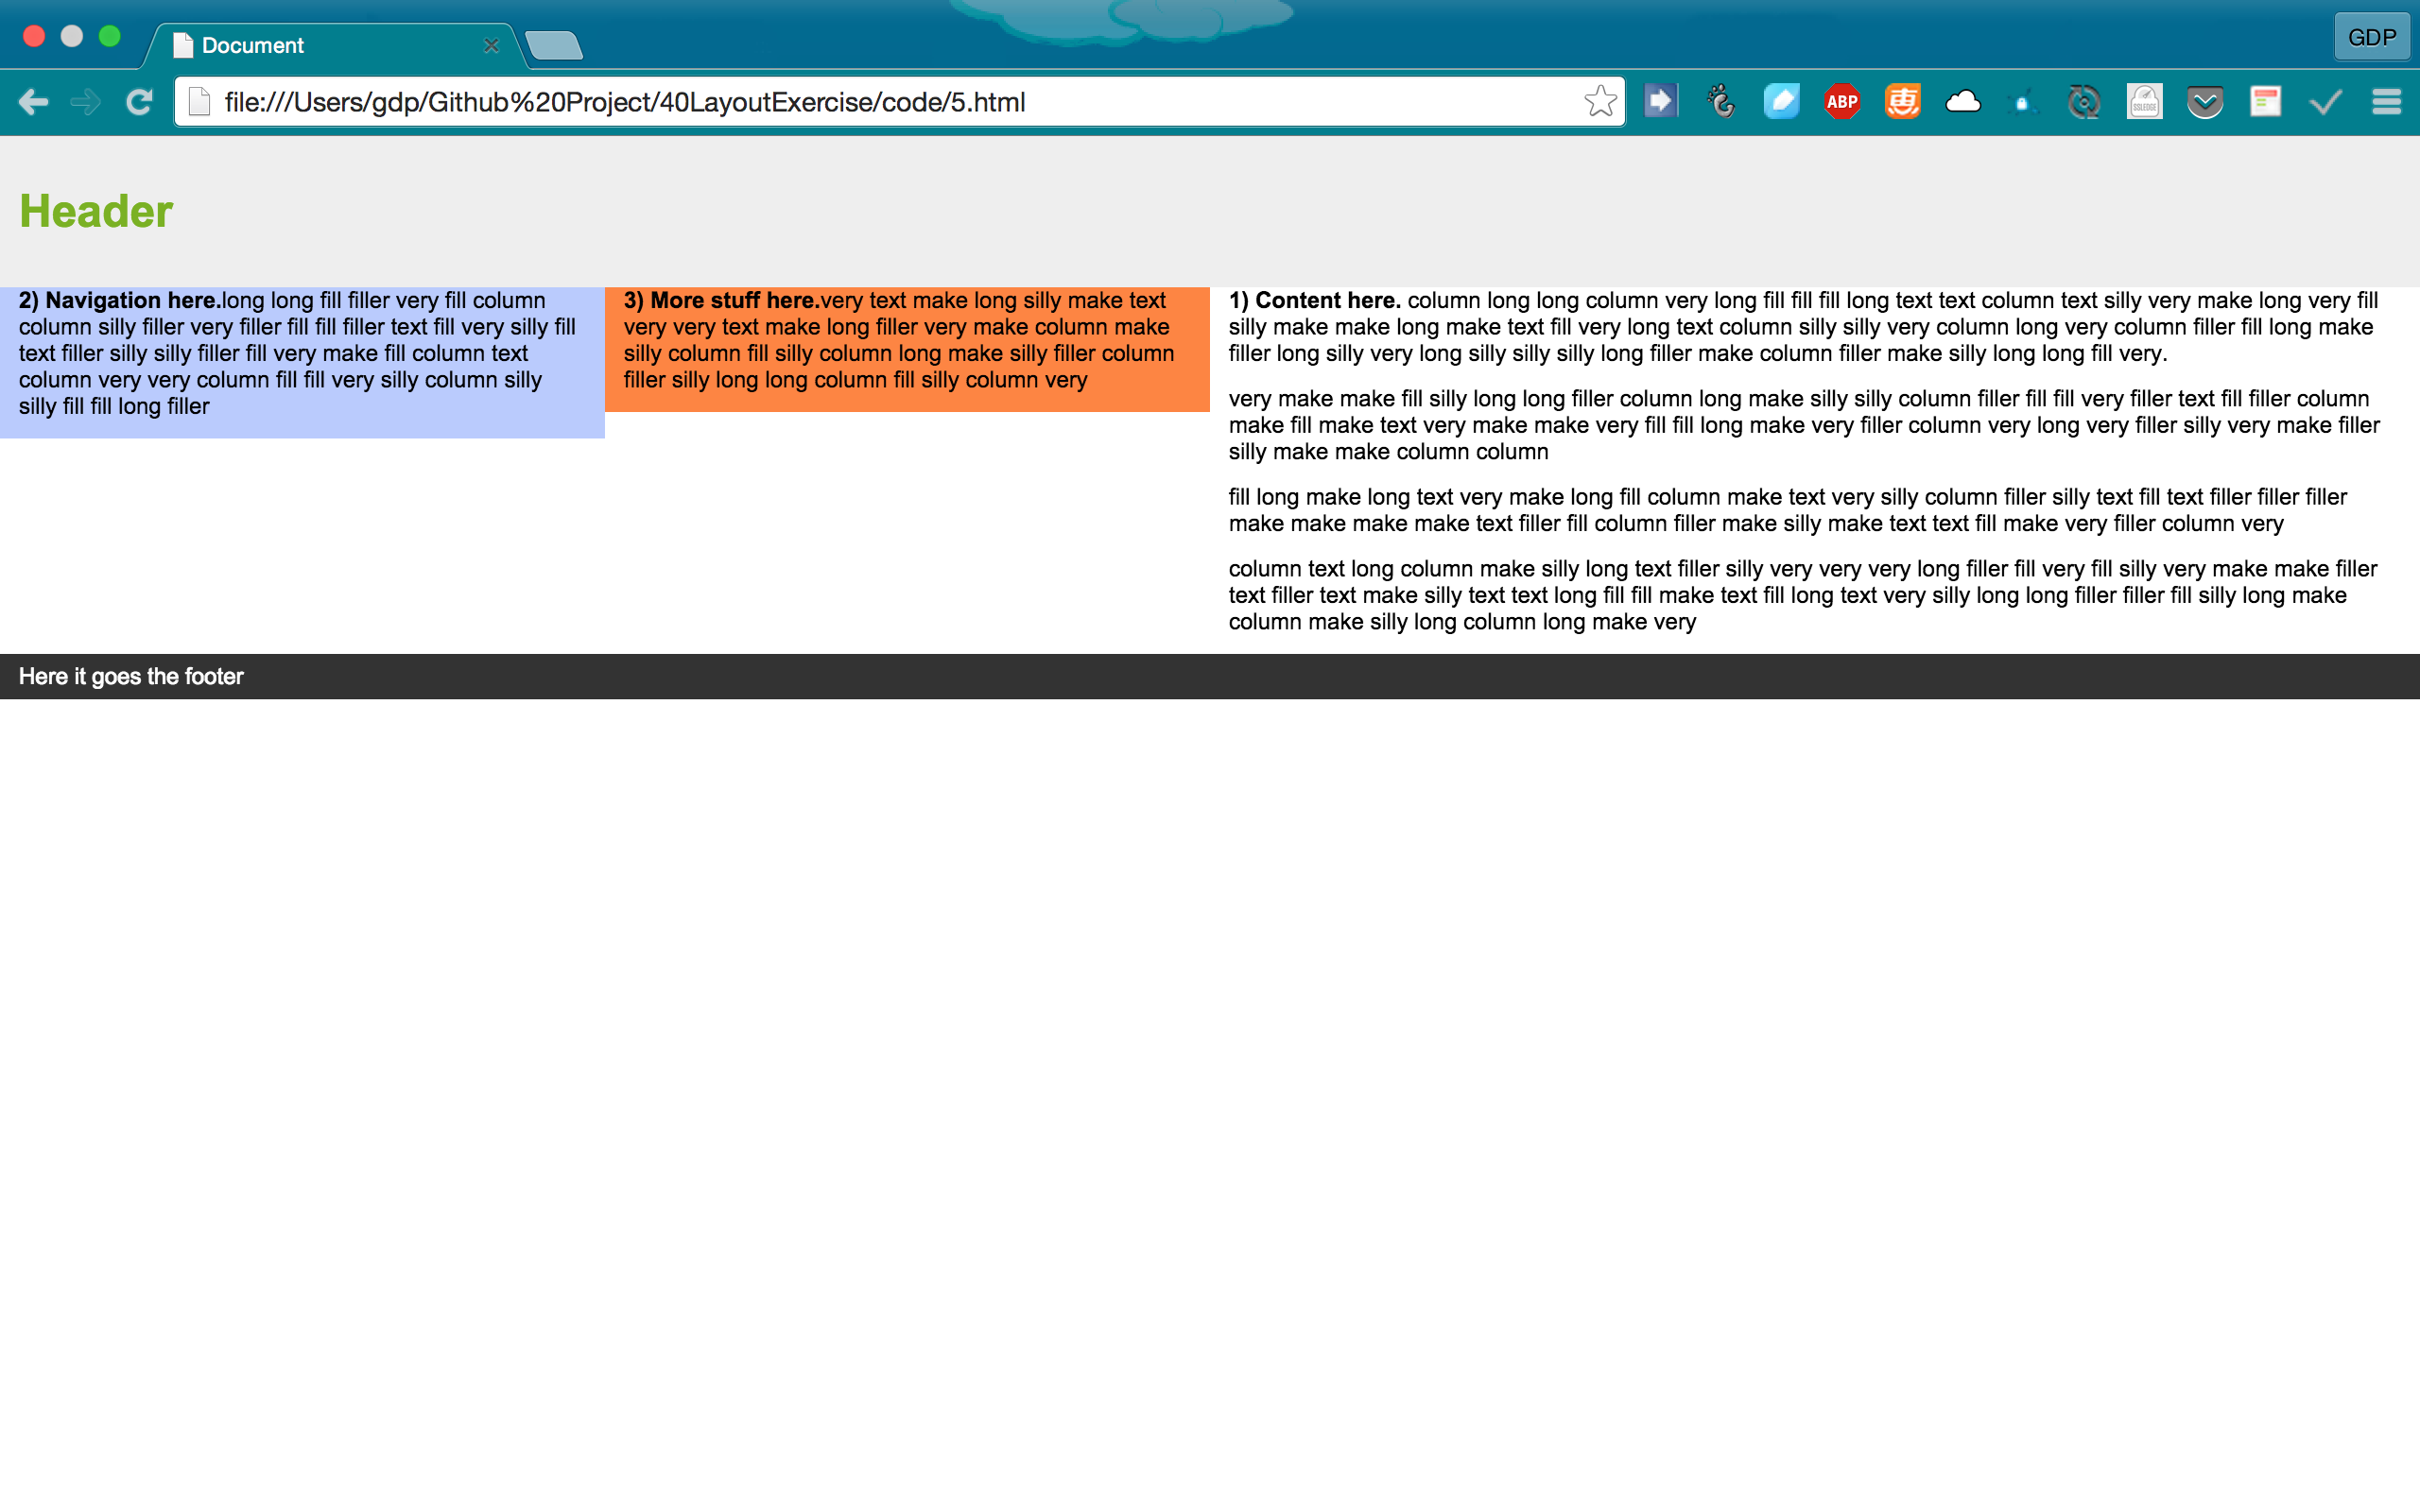Reload the current page
Screen dimensions: 2420x1512
tap(139, 102)
